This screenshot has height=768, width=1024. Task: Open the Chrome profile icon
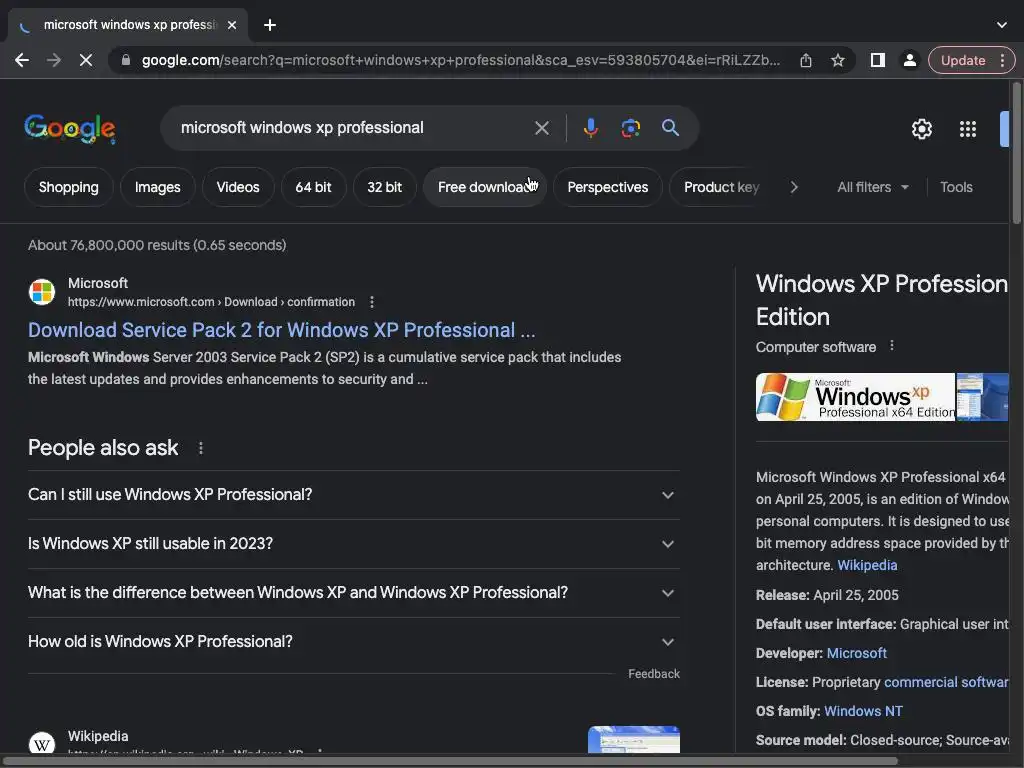(x=909, y=60)
